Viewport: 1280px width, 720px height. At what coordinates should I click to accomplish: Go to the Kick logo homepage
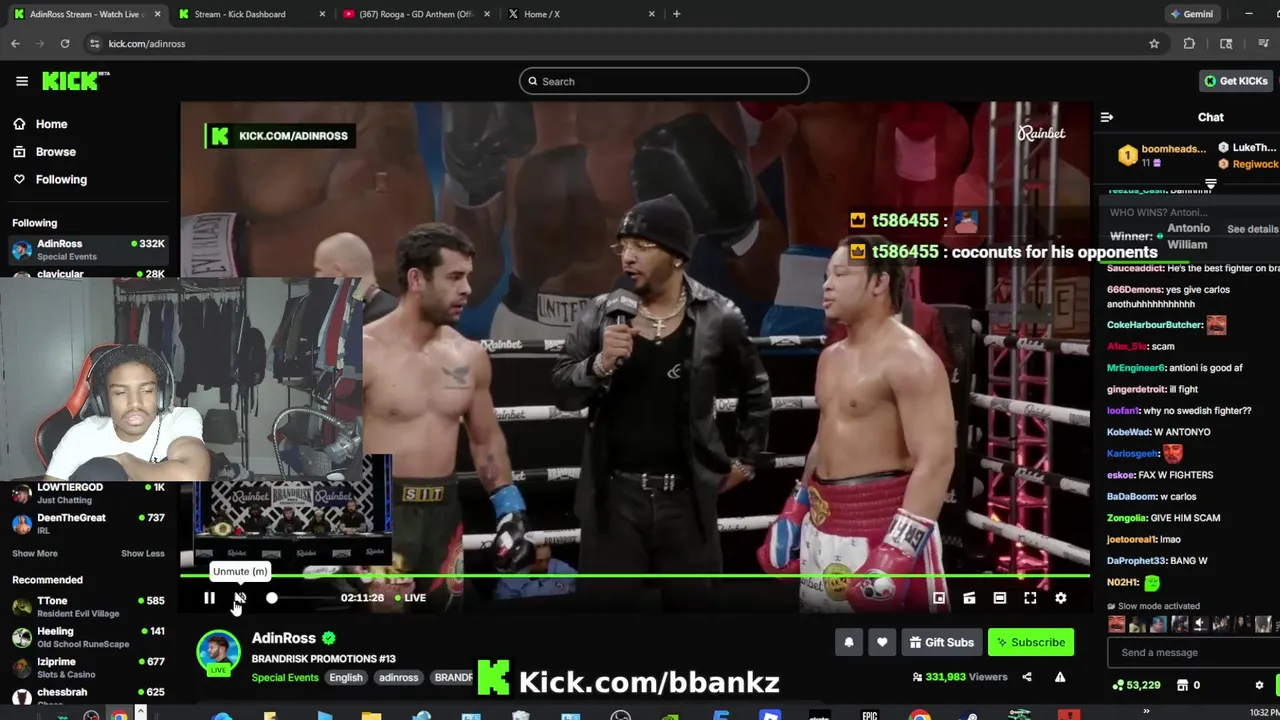coord(74,81)
